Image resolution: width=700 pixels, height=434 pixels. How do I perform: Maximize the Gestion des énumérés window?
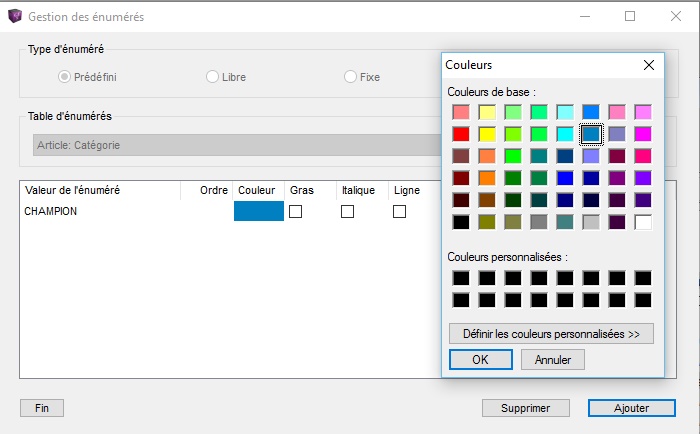coord(630,17)
